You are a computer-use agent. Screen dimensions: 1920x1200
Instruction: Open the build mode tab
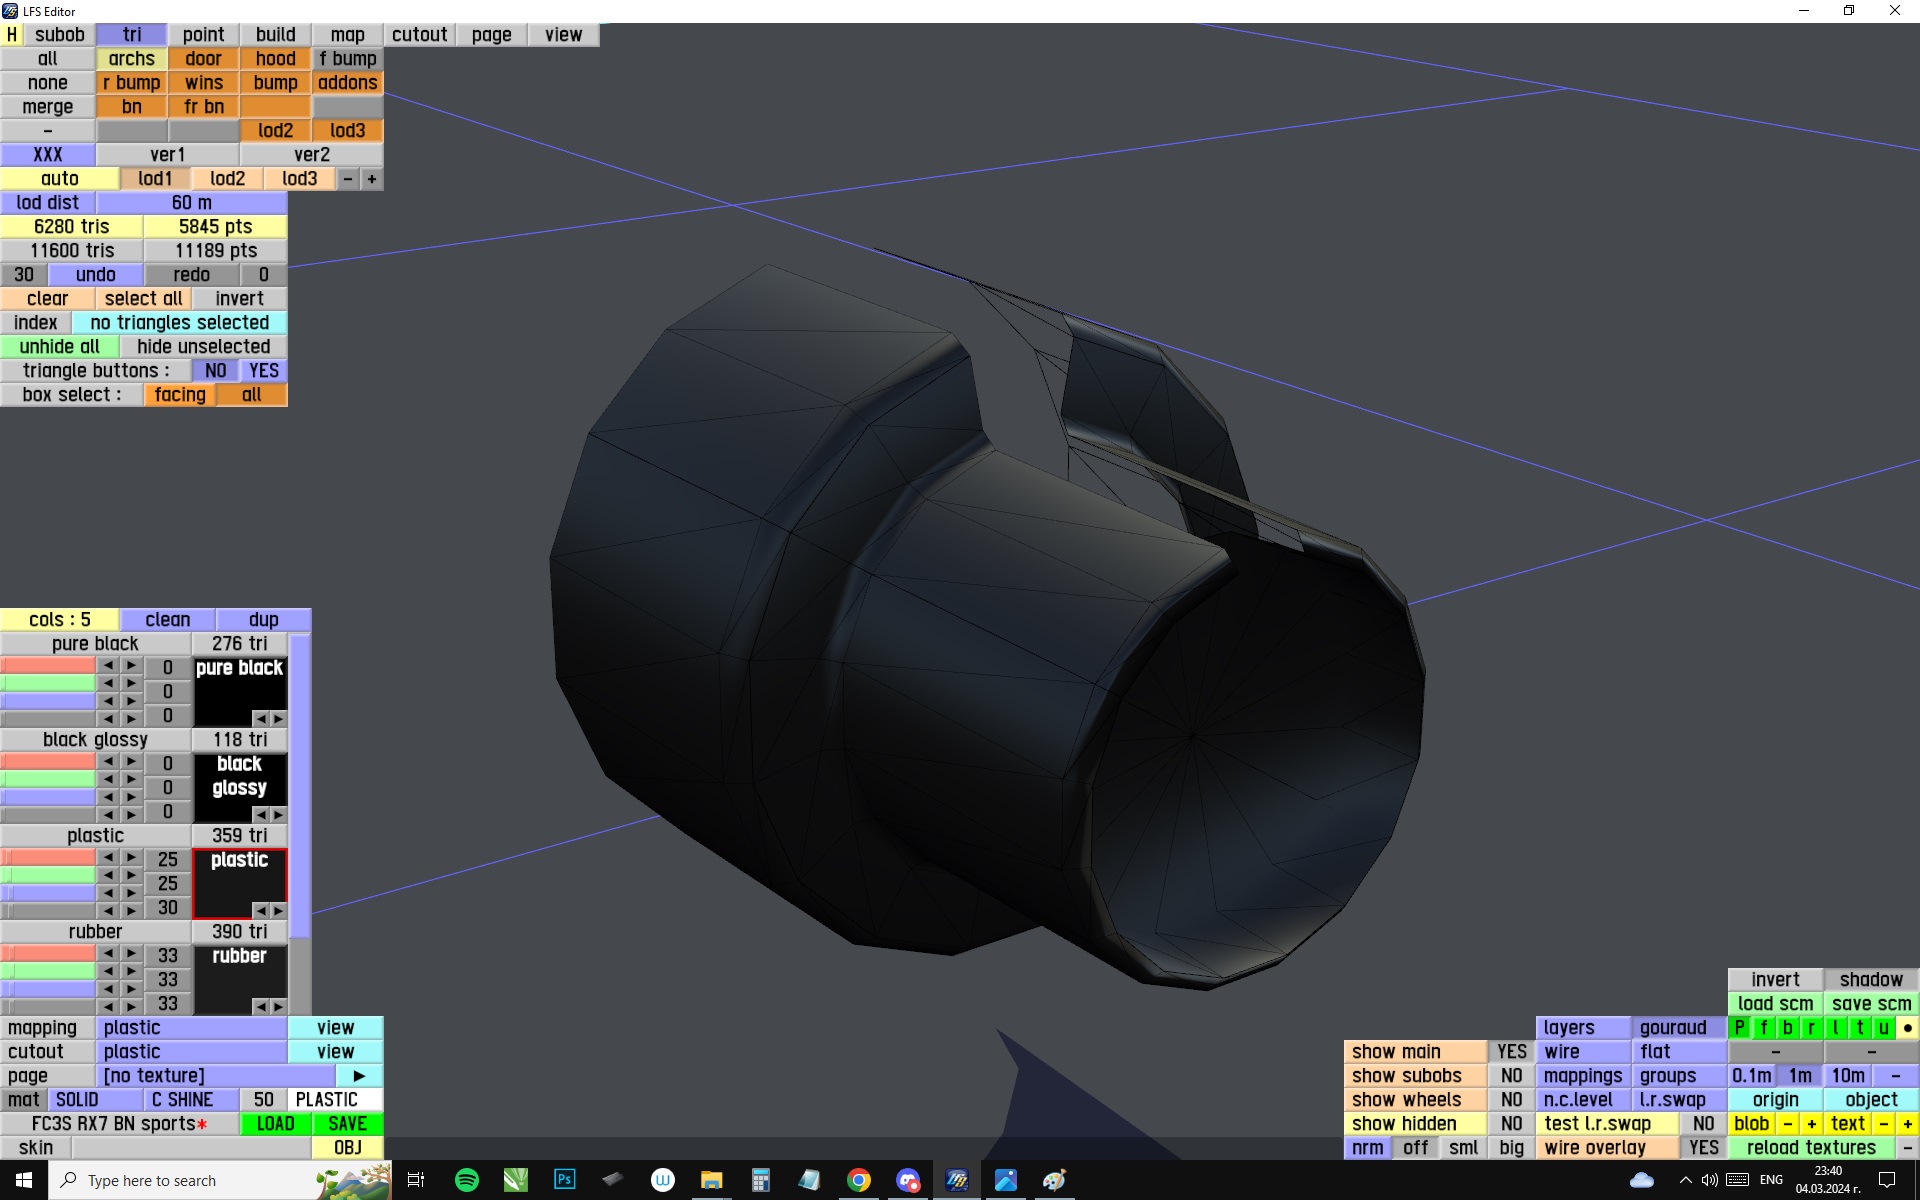click(x=275, y=34)
